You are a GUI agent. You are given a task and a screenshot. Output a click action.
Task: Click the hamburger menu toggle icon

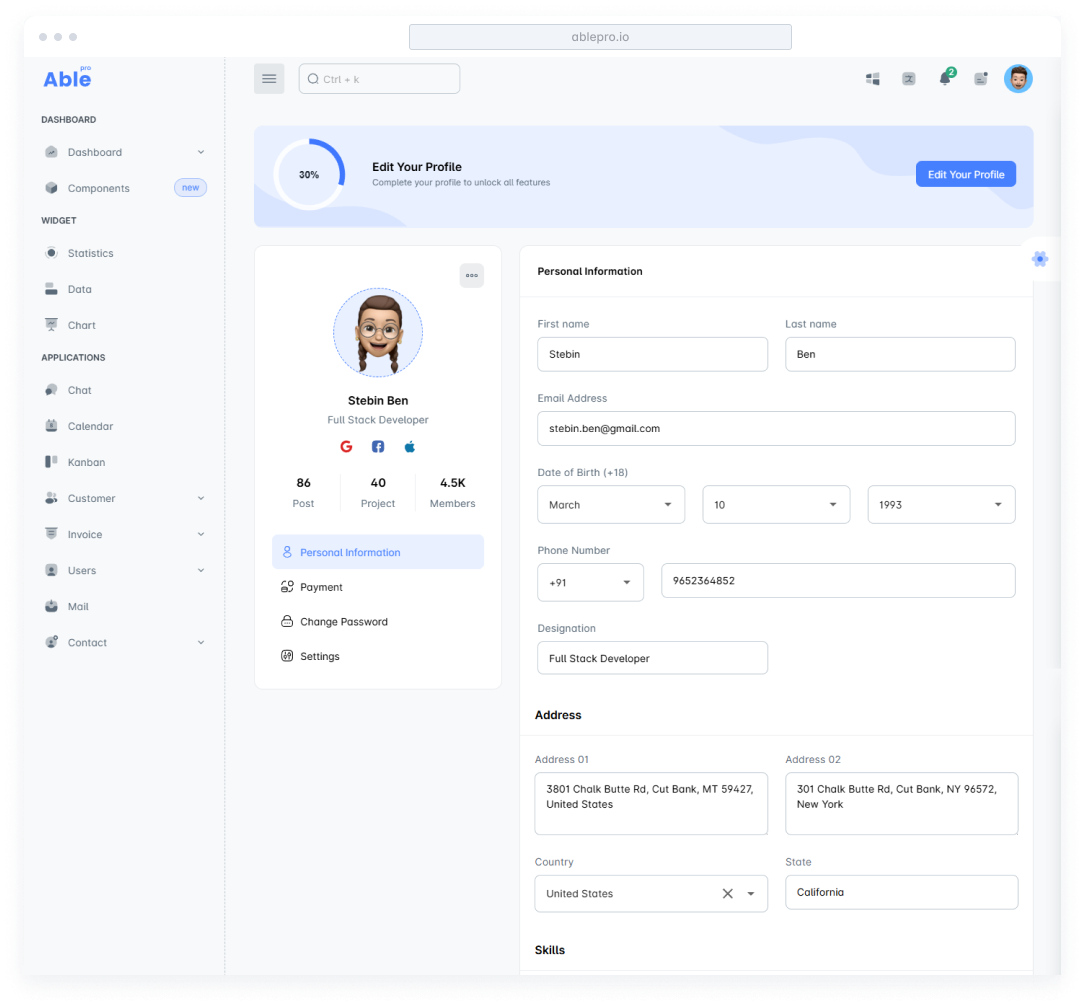coord(269,79)
